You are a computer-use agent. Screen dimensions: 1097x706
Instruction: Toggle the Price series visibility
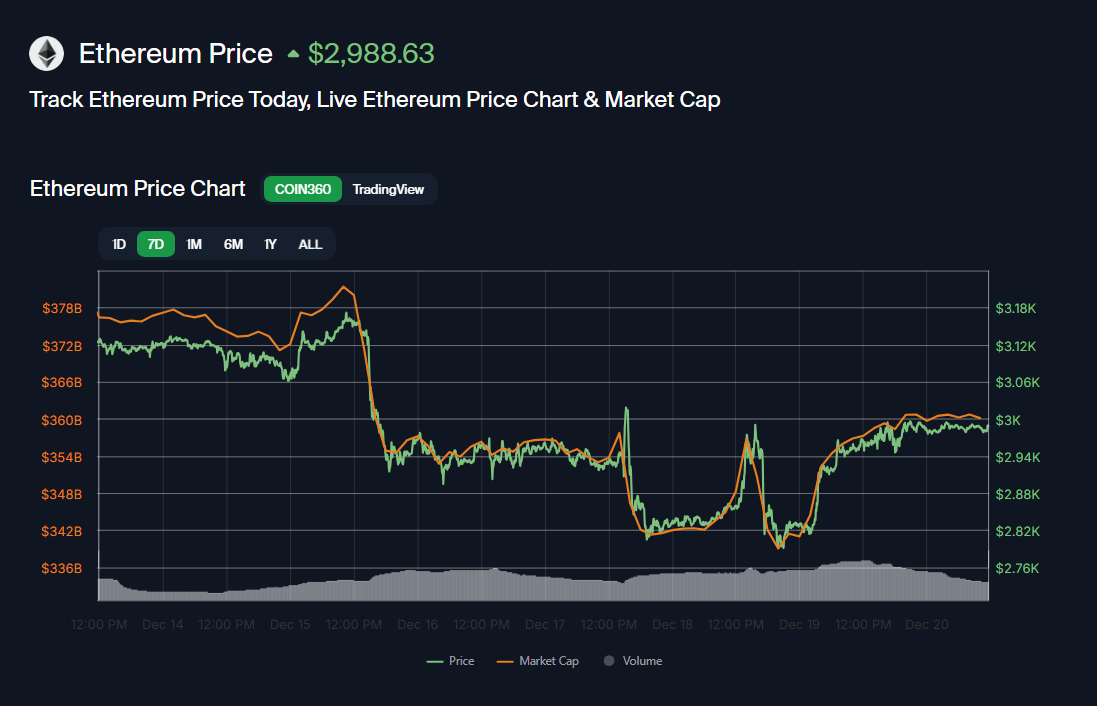click(450, 660)
